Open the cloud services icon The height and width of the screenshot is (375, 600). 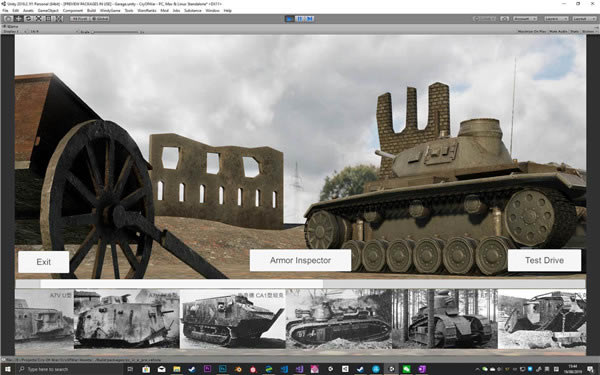(505, 18)
